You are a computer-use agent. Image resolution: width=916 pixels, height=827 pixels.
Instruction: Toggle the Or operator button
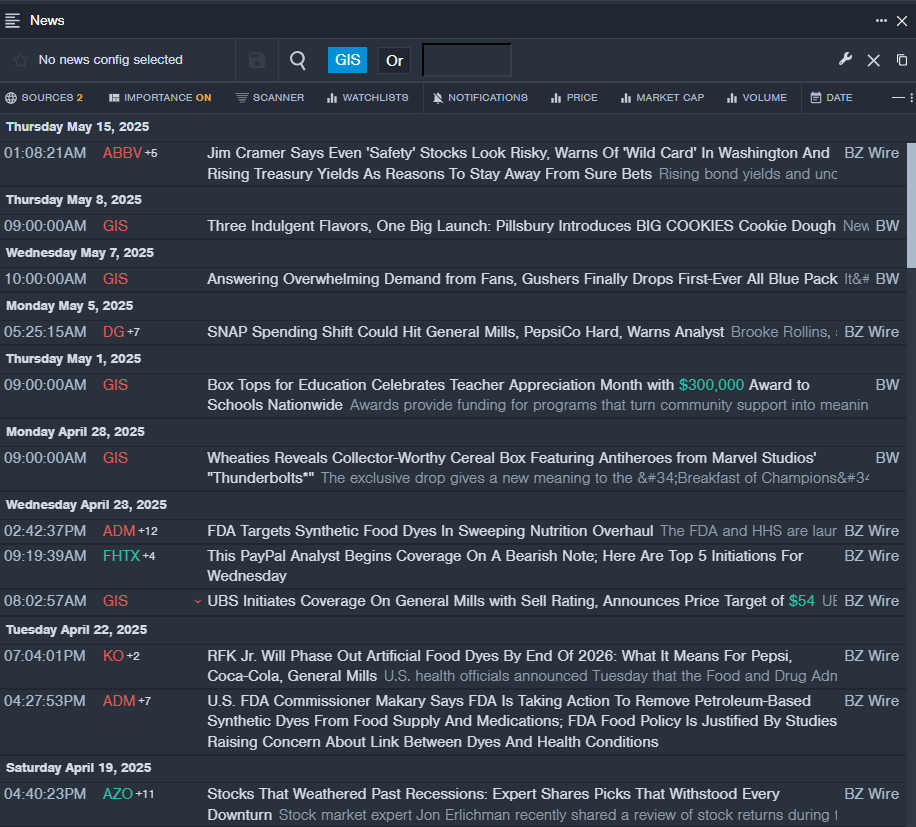tap(394, 60)
